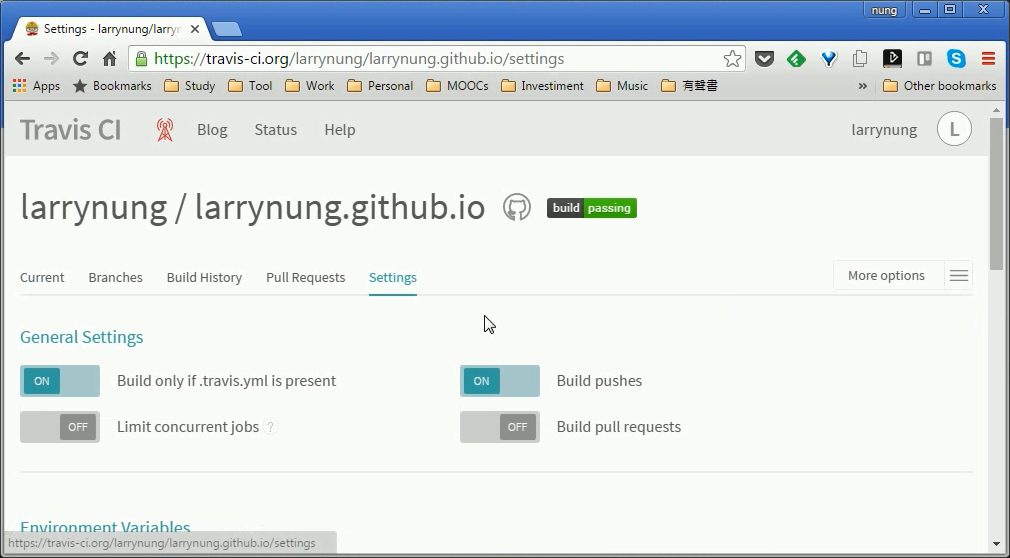This screenshot has width=1010, height=558.
Task: Click the hamburger lines beside More options
Action: point(958,276)
